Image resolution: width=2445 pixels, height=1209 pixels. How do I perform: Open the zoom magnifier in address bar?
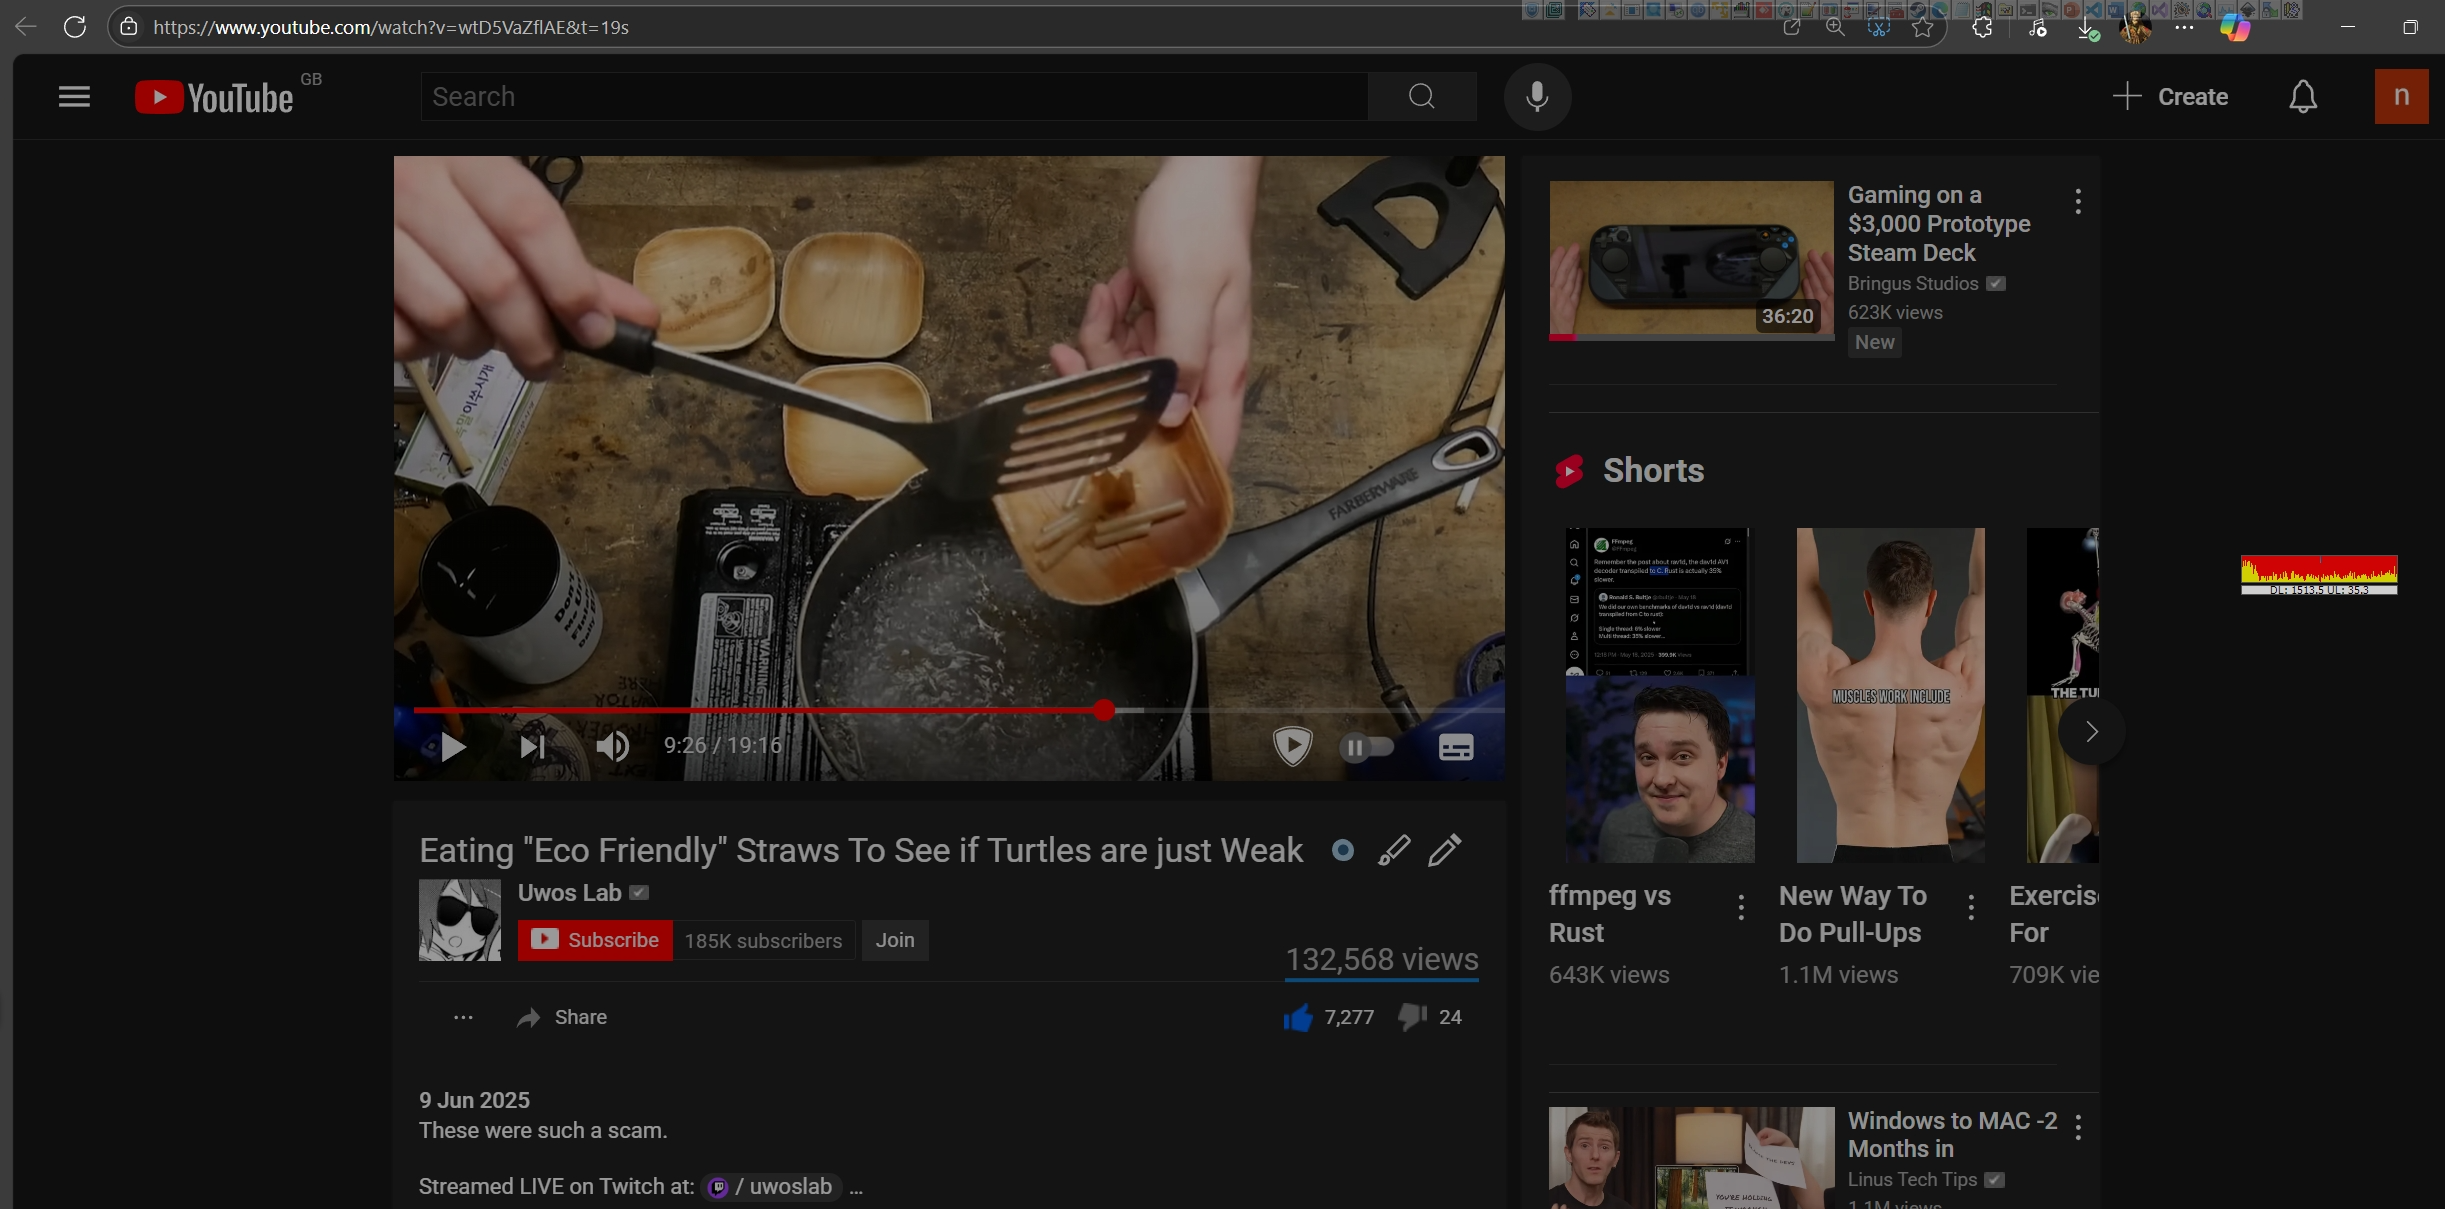tap(1835, 28)
